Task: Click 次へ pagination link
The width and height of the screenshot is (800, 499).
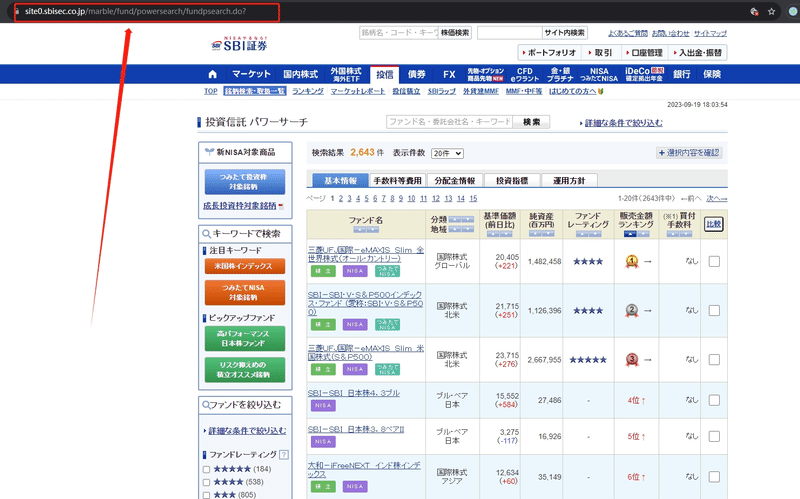Action: tap(716, 198)
